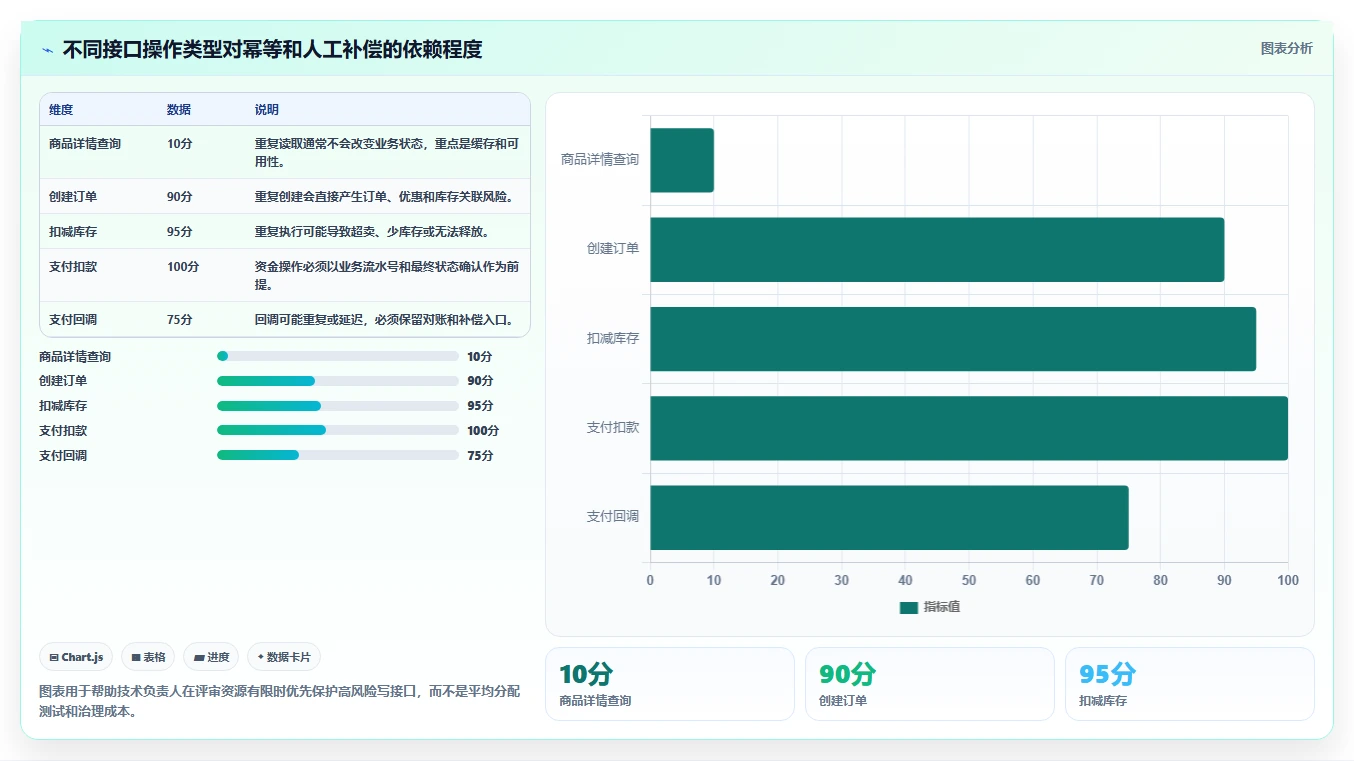This screenshot has height=761, width=1354.
Task: Click the lightning icon beside the title
Action: coord(47,50)
